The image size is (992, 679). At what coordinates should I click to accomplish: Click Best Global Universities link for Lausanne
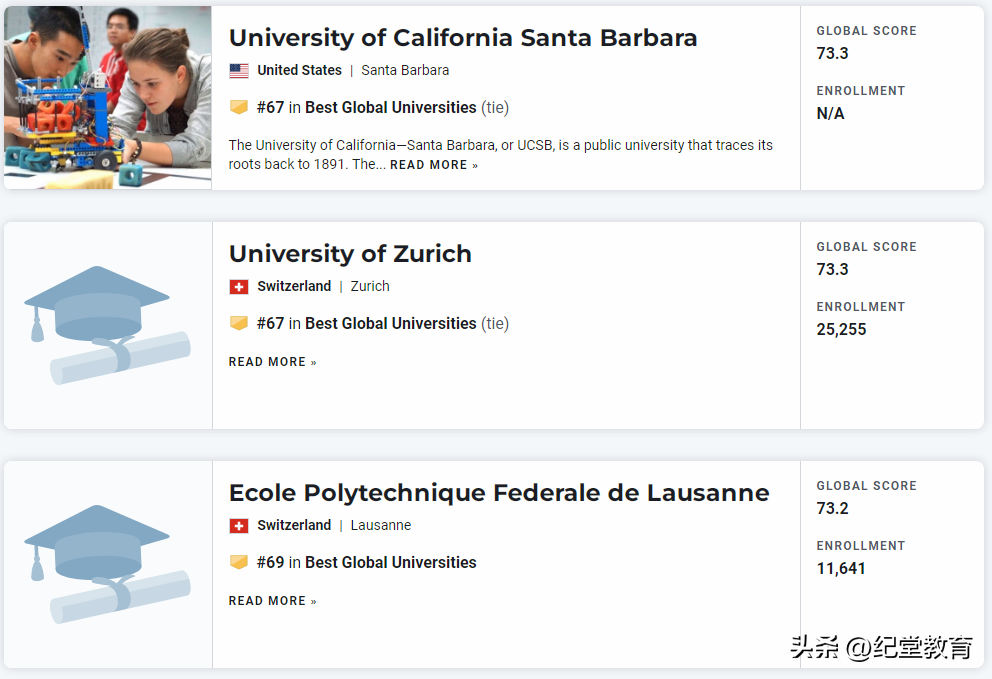[390, 562]
